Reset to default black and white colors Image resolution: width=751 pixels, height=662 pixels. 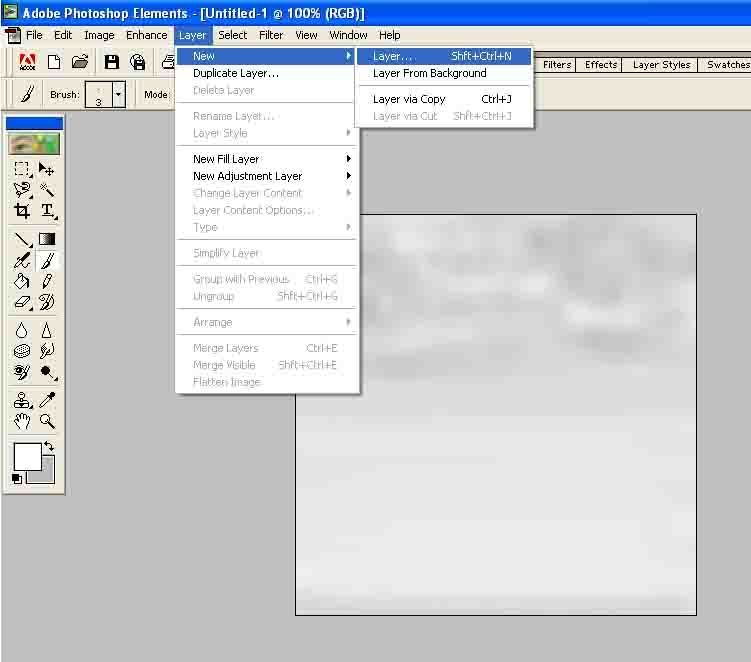(x=17, y=480)
